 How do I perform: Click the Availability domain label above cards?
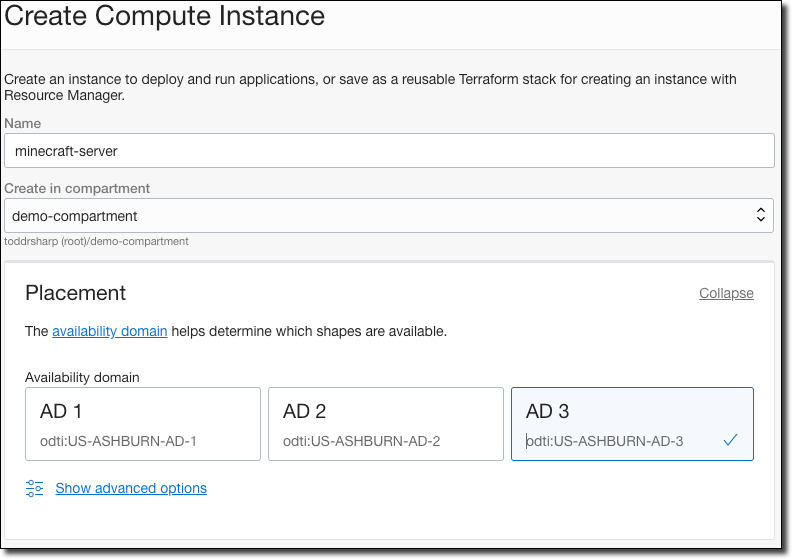click(x=82, y=378)
